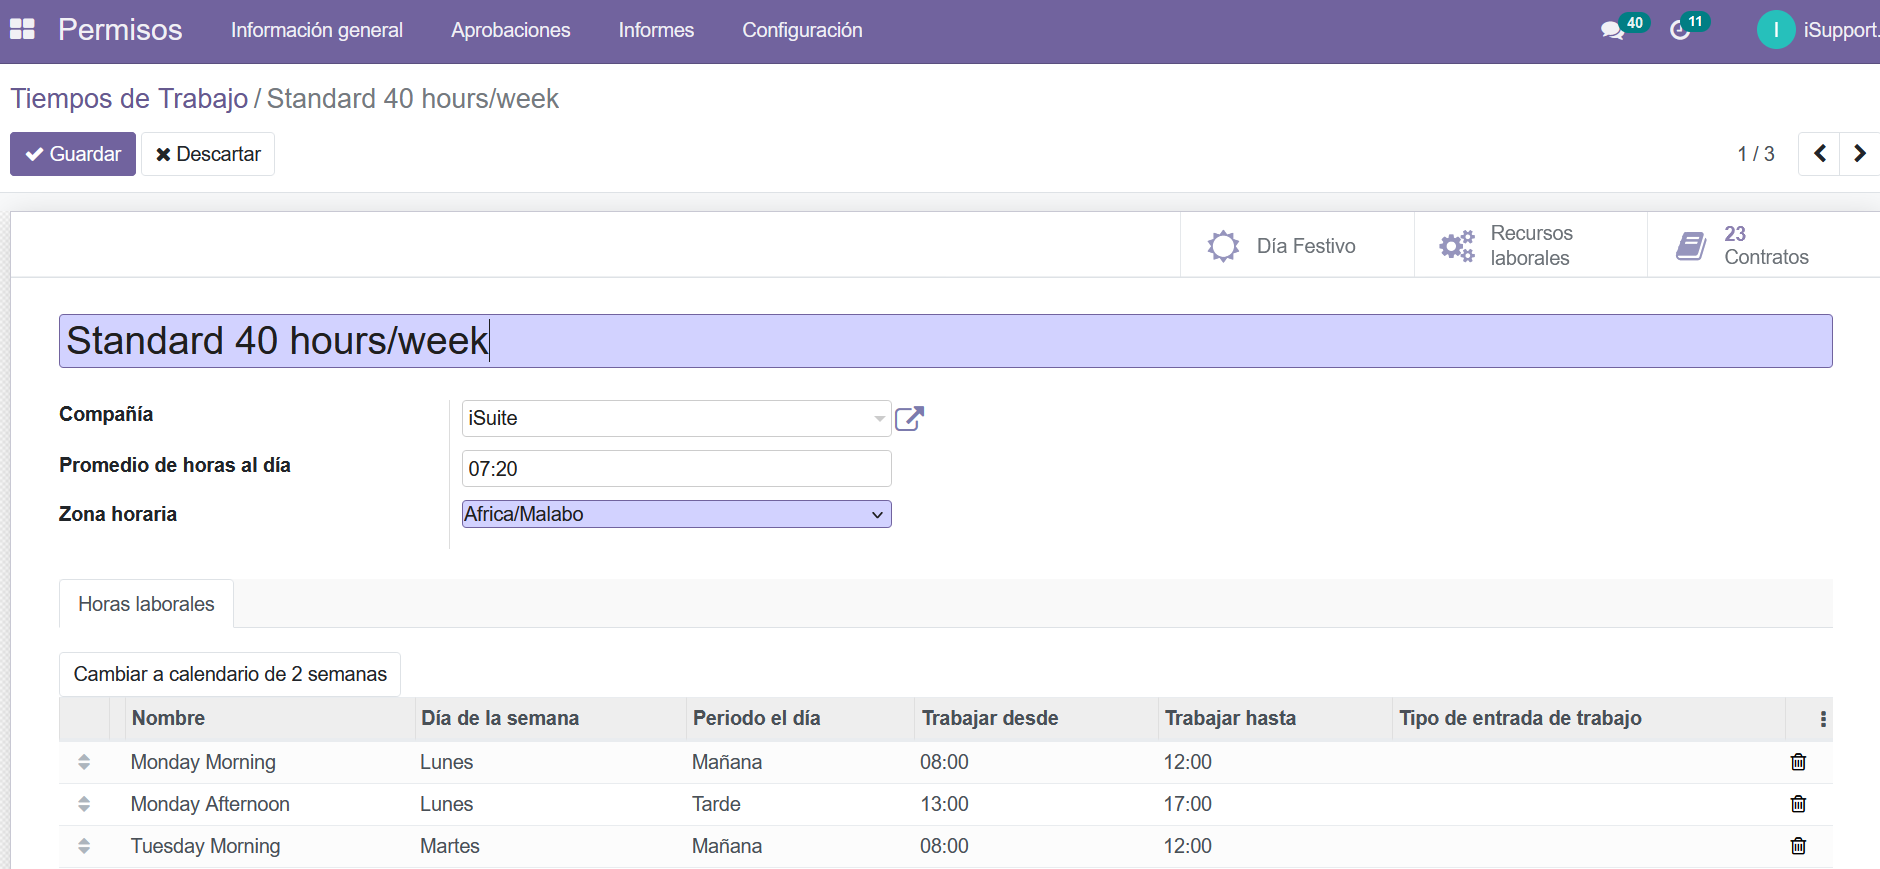The image size is (1880, 869).
Task: Click the Guardar button
Action: (x=73, y=154)
